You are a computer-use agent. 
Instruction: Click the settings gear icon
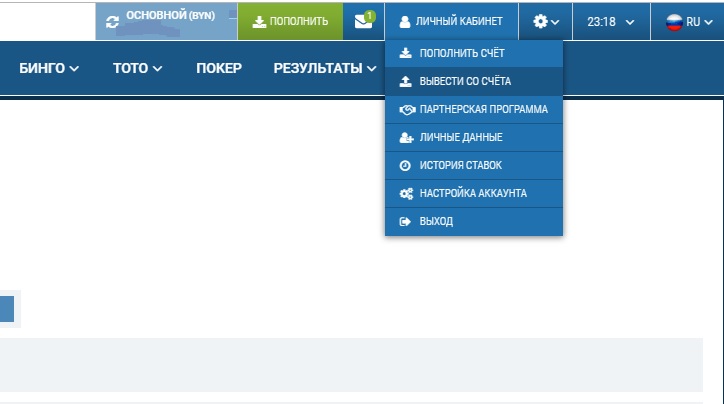pos(541,21)
